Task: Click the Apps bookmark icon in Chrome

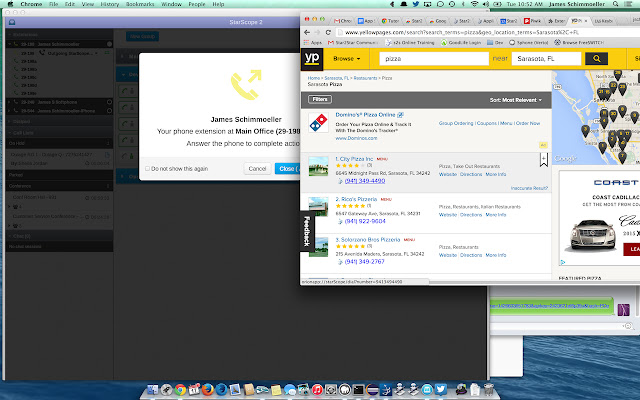Action: tap(307, 42)
